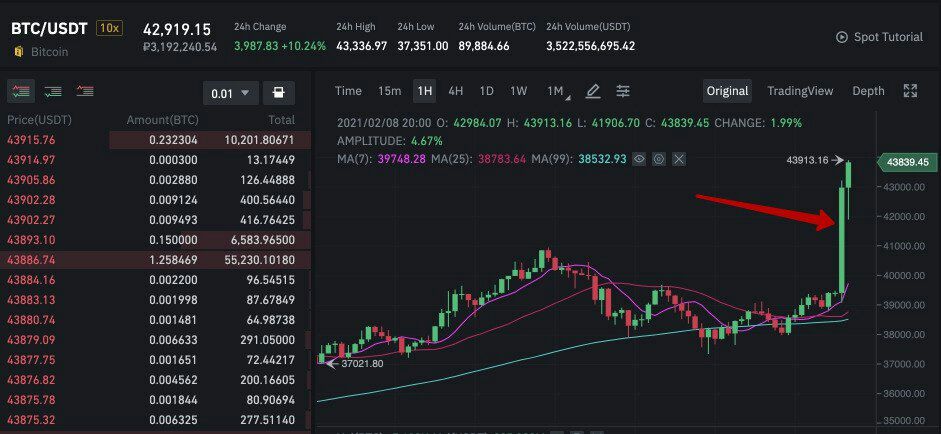Click the order book layout icon beside 0.01
Screen dimensions: 941x434
tap(278, 93)
